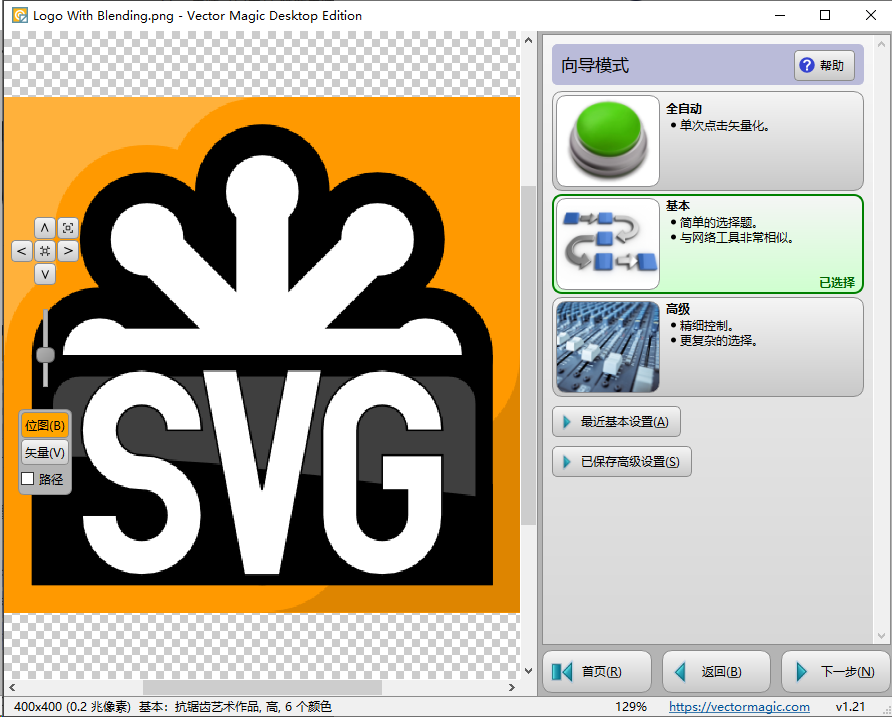The image size is (892, 717).
Task: Click the image horizontal scrollbar thumb
Action: (x=262, y=687)
